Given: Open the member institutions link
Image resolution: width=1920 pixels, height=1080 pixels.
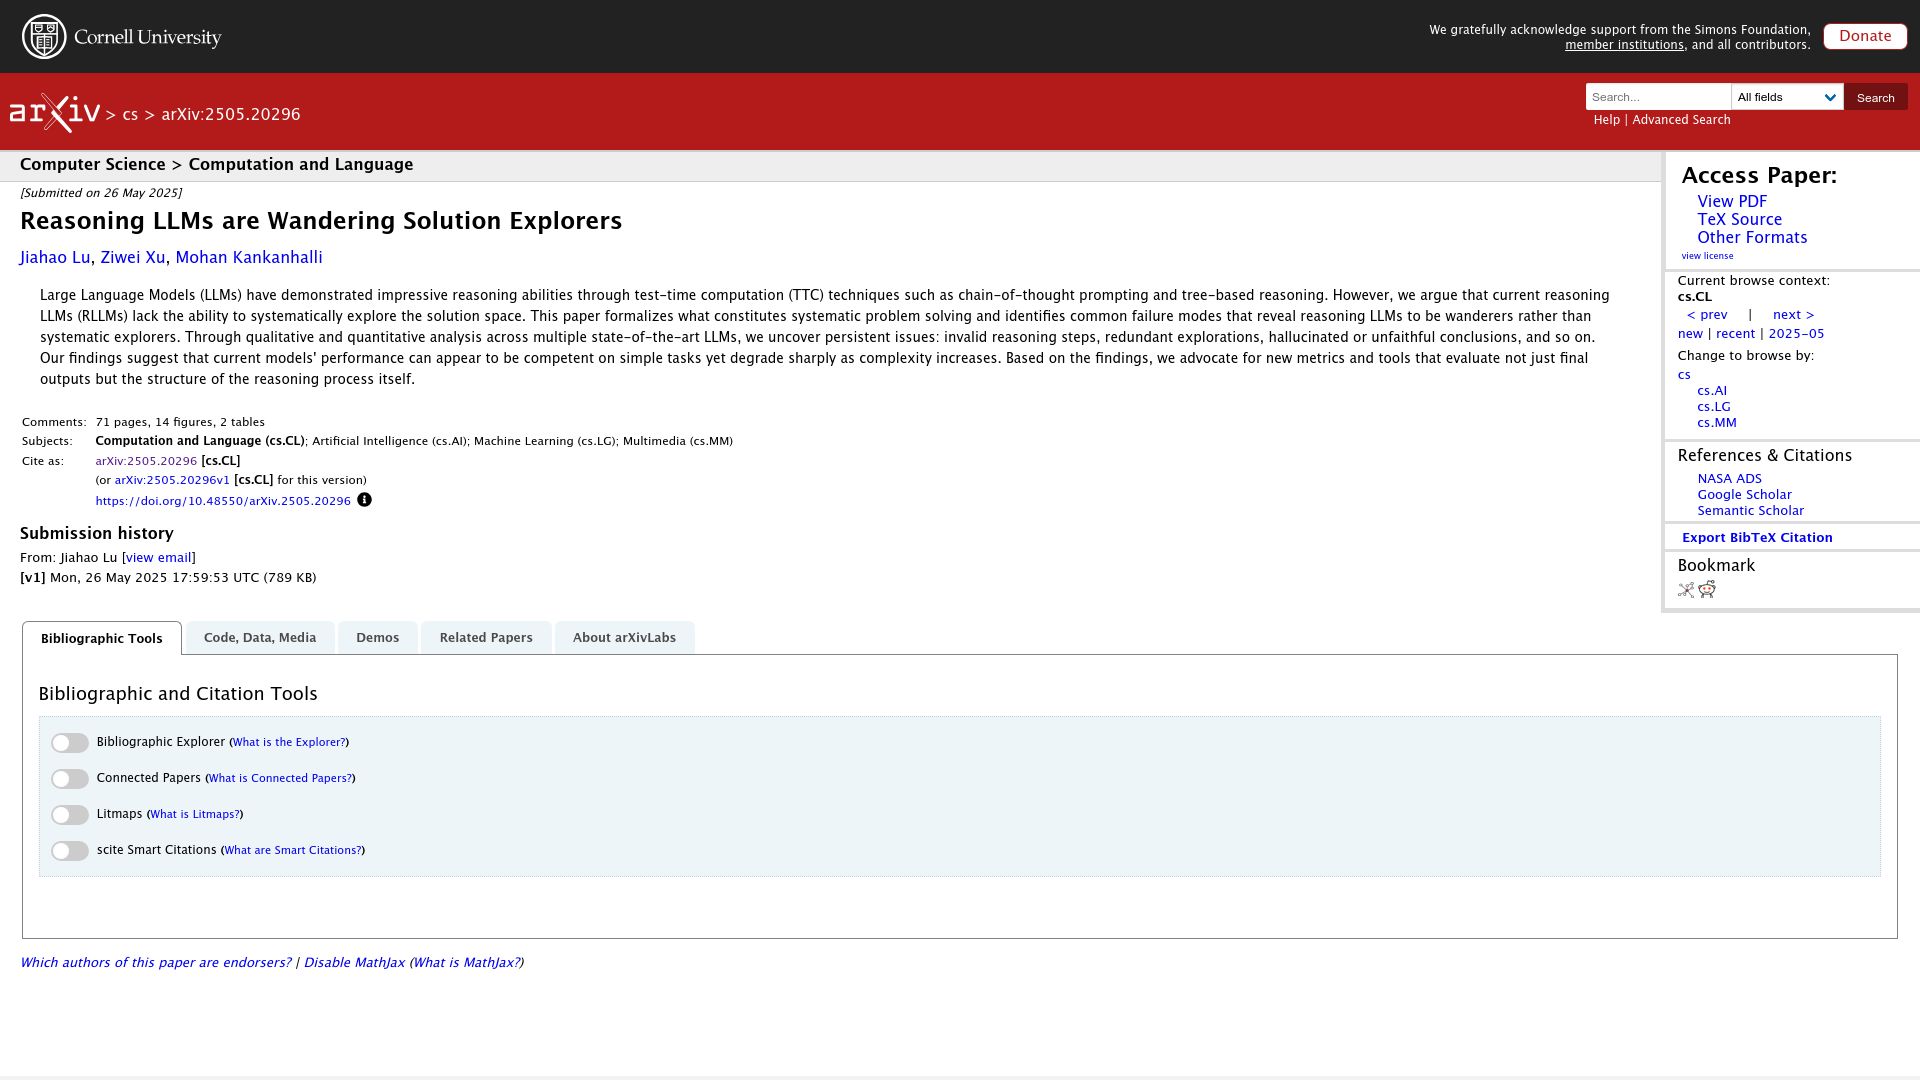Looking at the screenshot, I should pyautogui.click(x=1624, y=45).
